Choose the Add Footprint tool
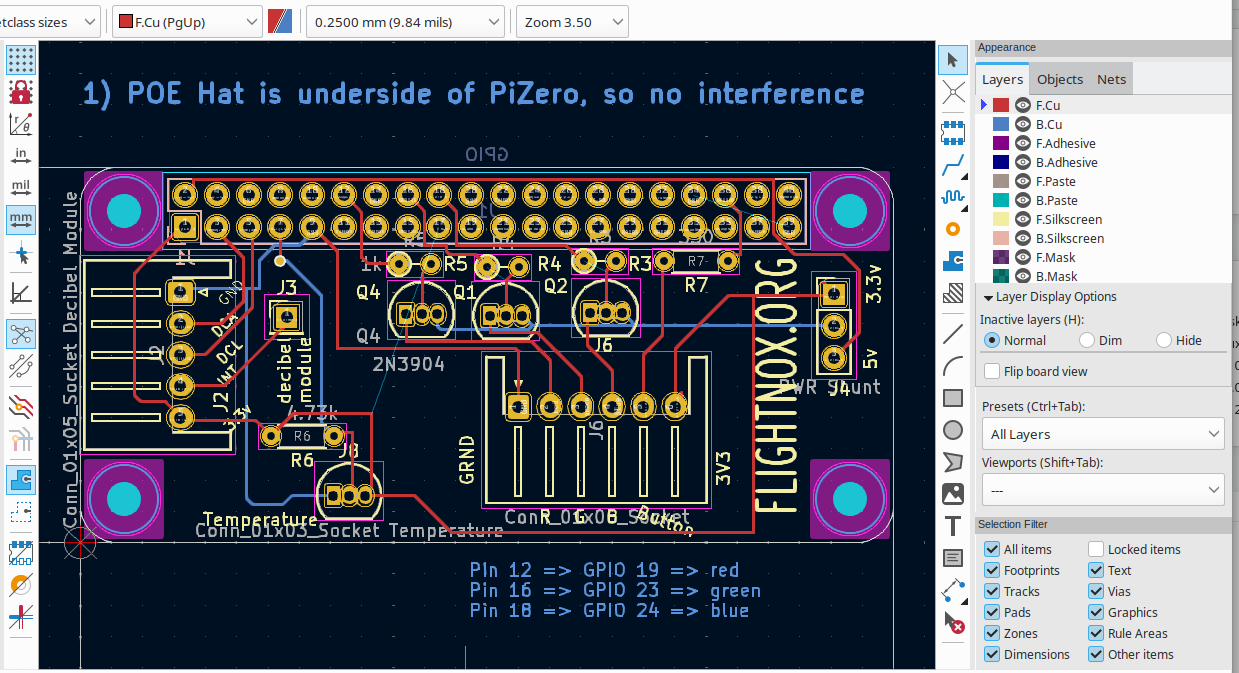 tap(953, 131)
